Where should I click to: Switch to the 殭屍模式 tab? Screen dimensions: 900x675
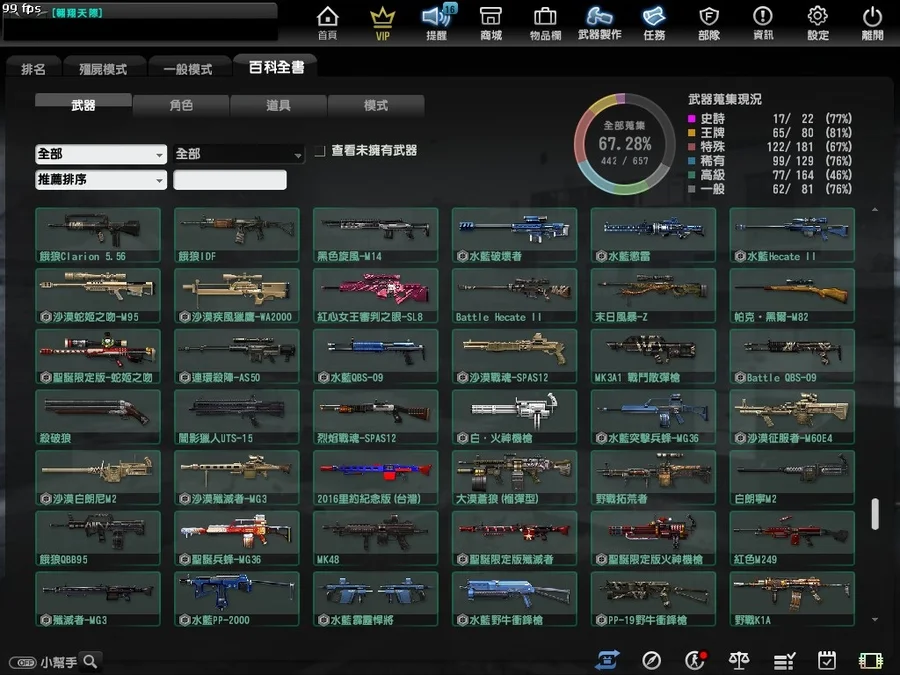pos(103,68)
